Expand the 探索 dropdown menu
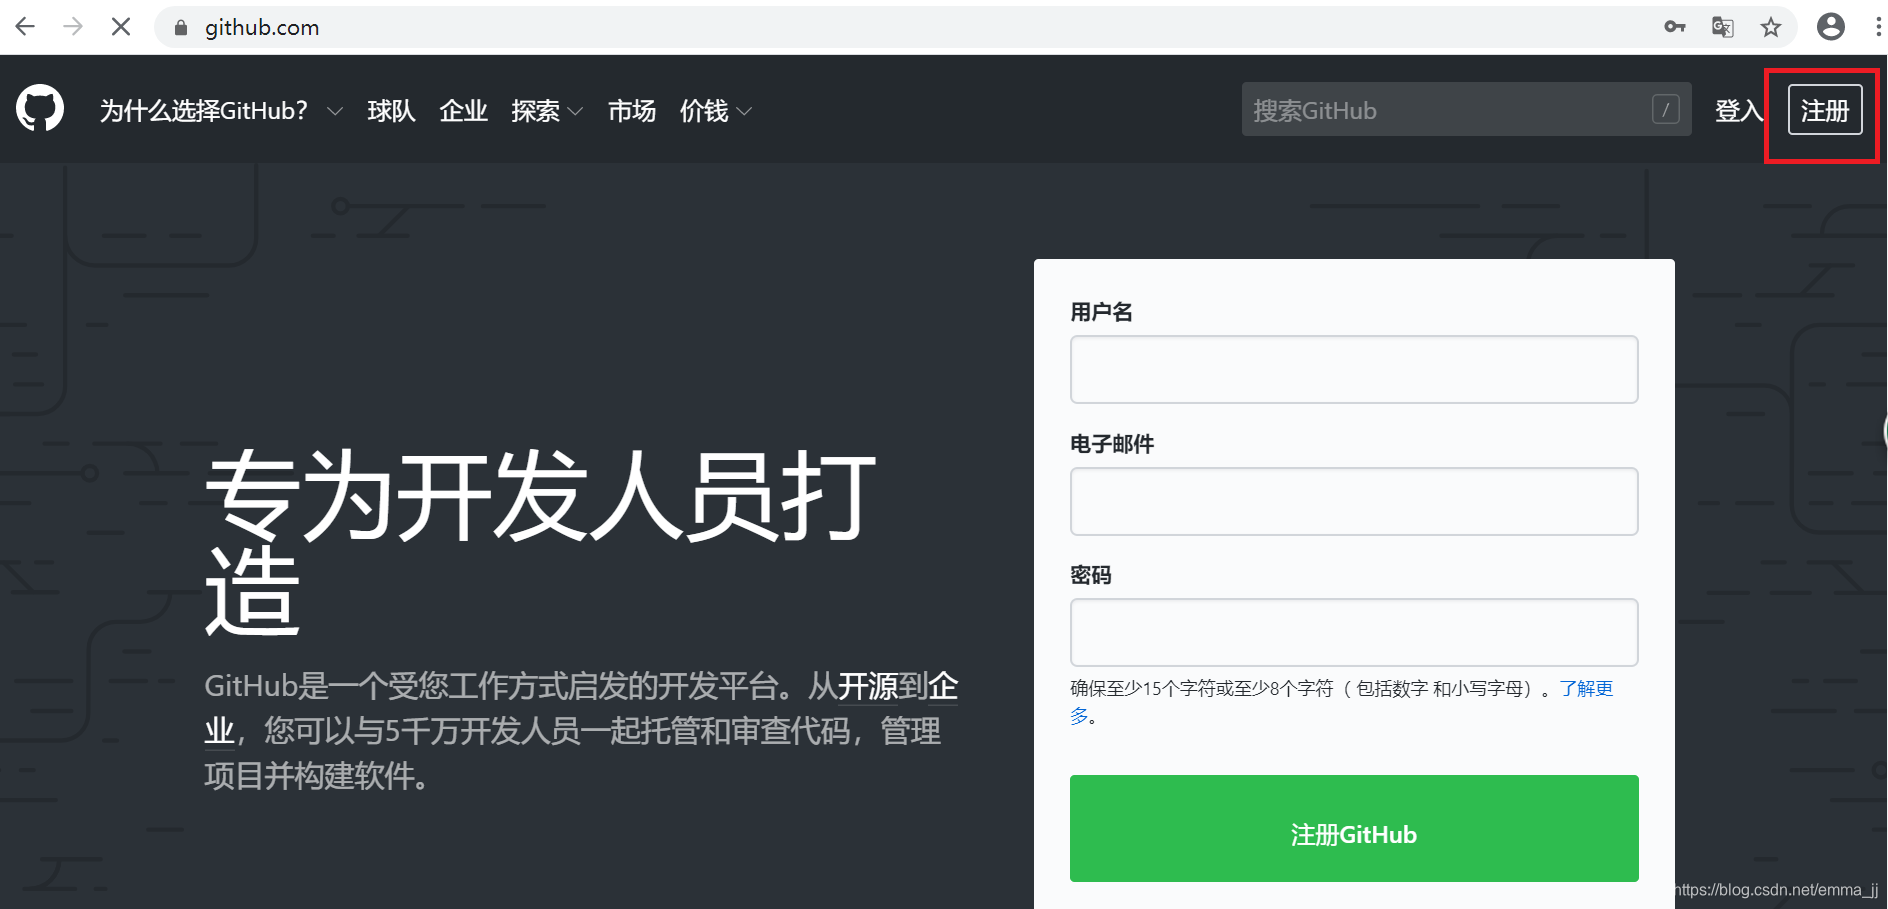The width and height of the screenshot is (1888, 909). pyautogui.click(x=547, y=110)
